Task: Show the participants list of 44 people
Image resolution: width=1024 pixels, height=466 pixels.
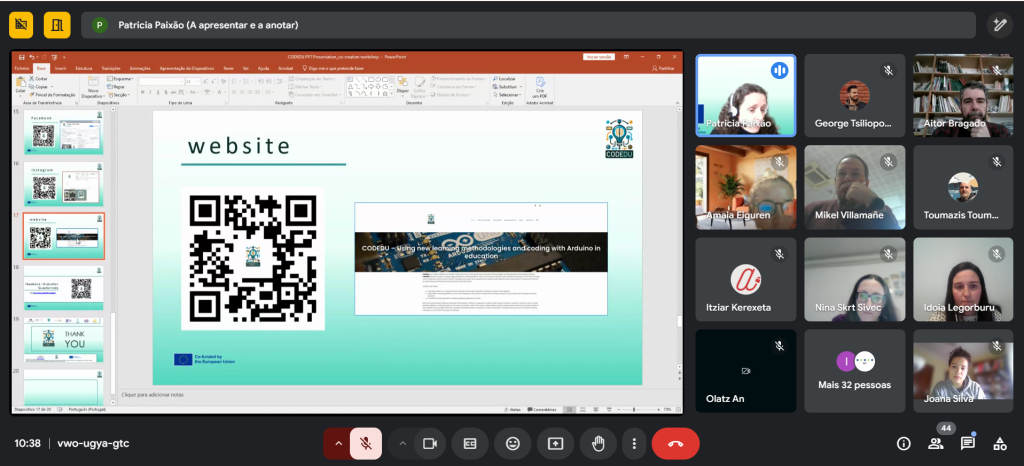Action: [x=936, y=443]
